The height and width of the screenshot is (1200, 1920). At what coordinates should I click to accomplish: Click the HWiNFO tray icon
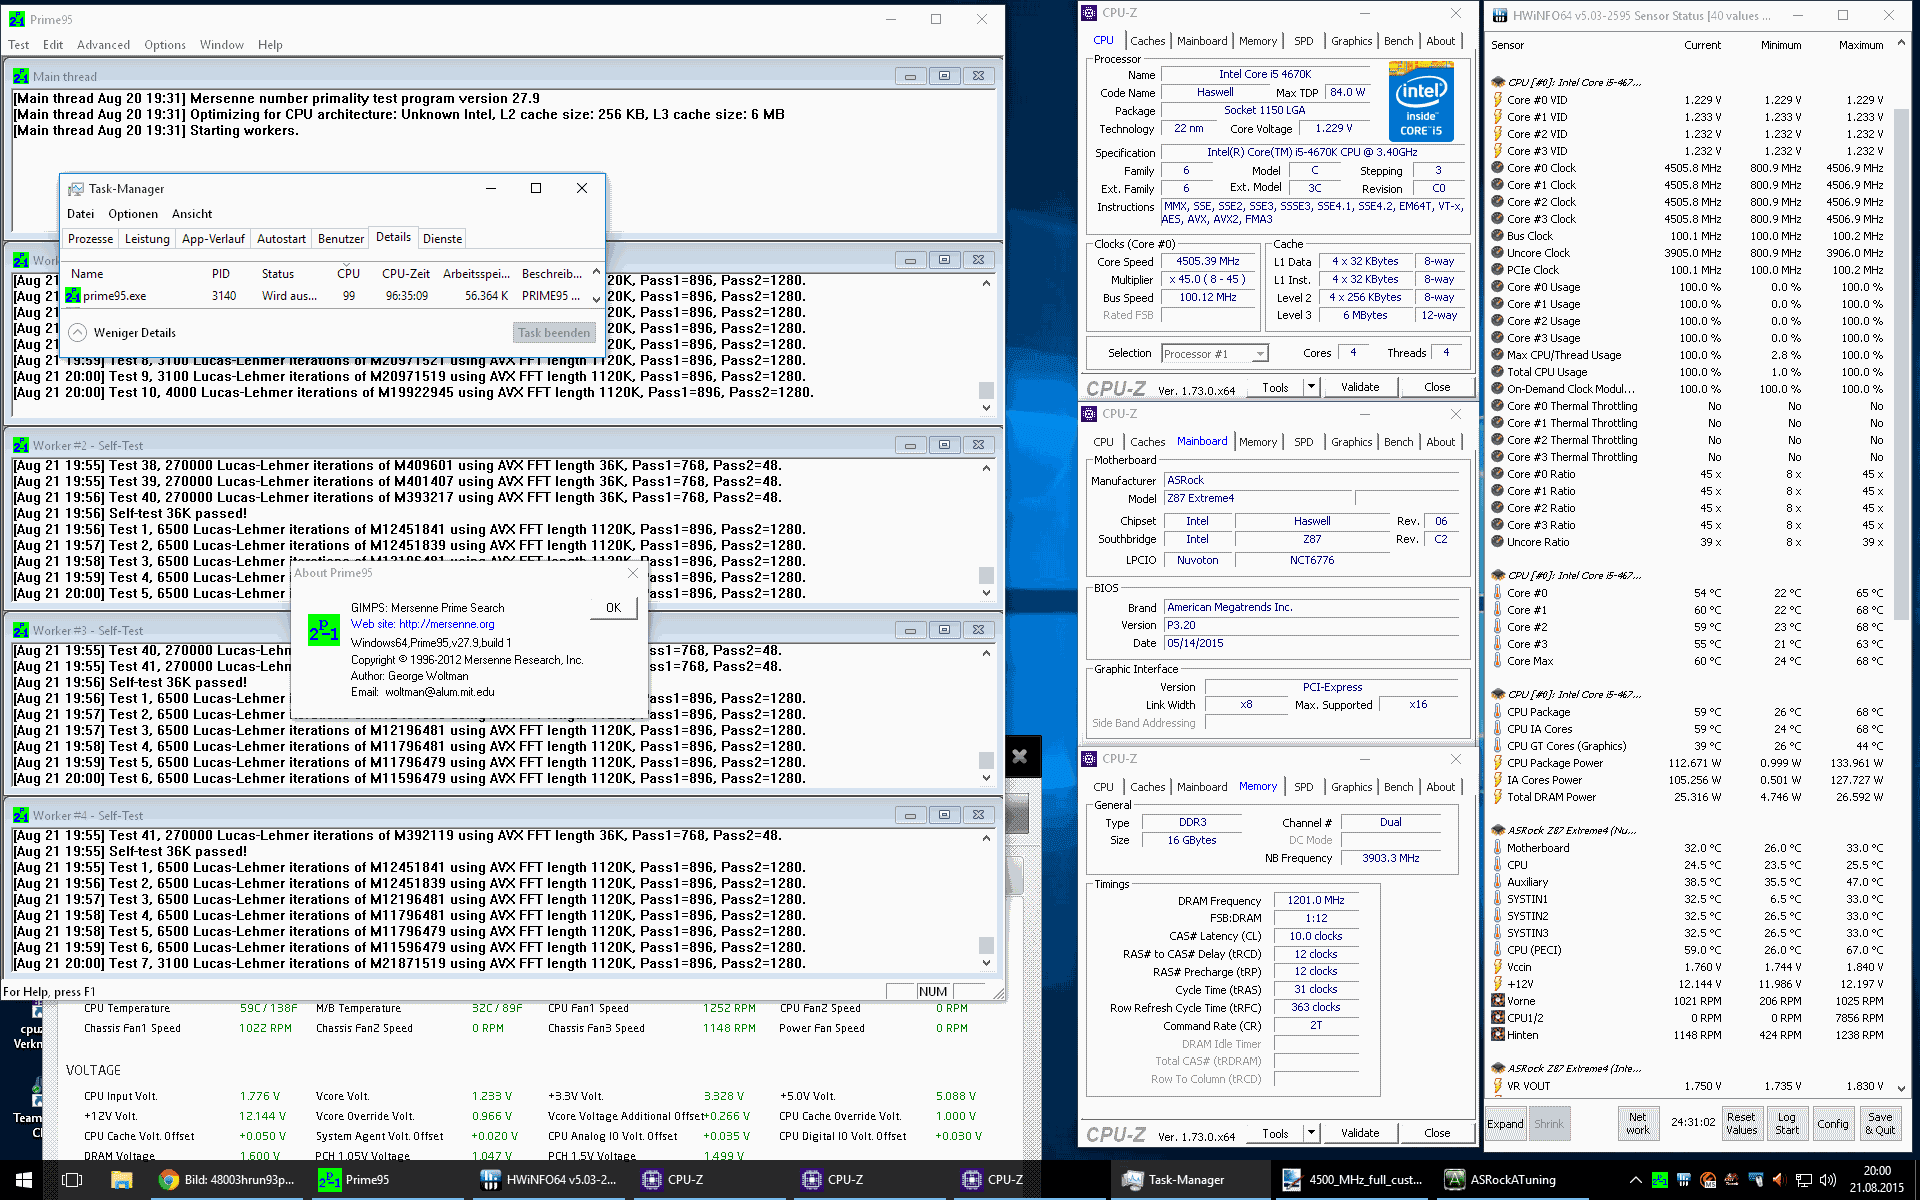click(1683, 1180)
